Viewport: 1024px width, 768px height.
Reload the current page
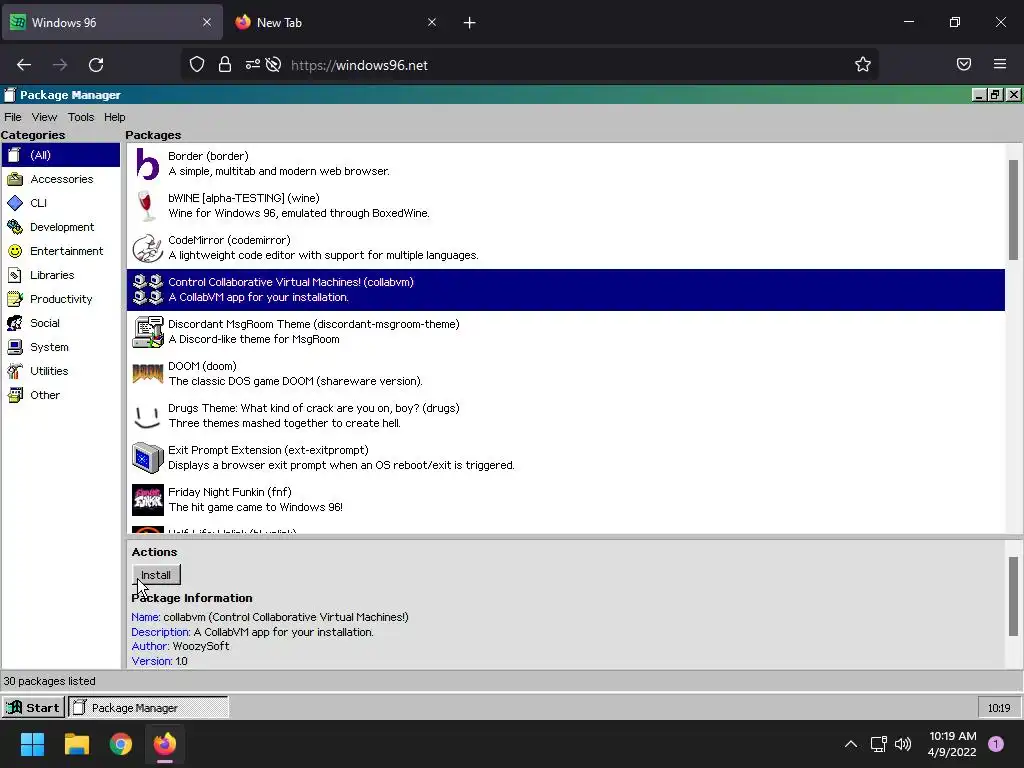(96, 64)
